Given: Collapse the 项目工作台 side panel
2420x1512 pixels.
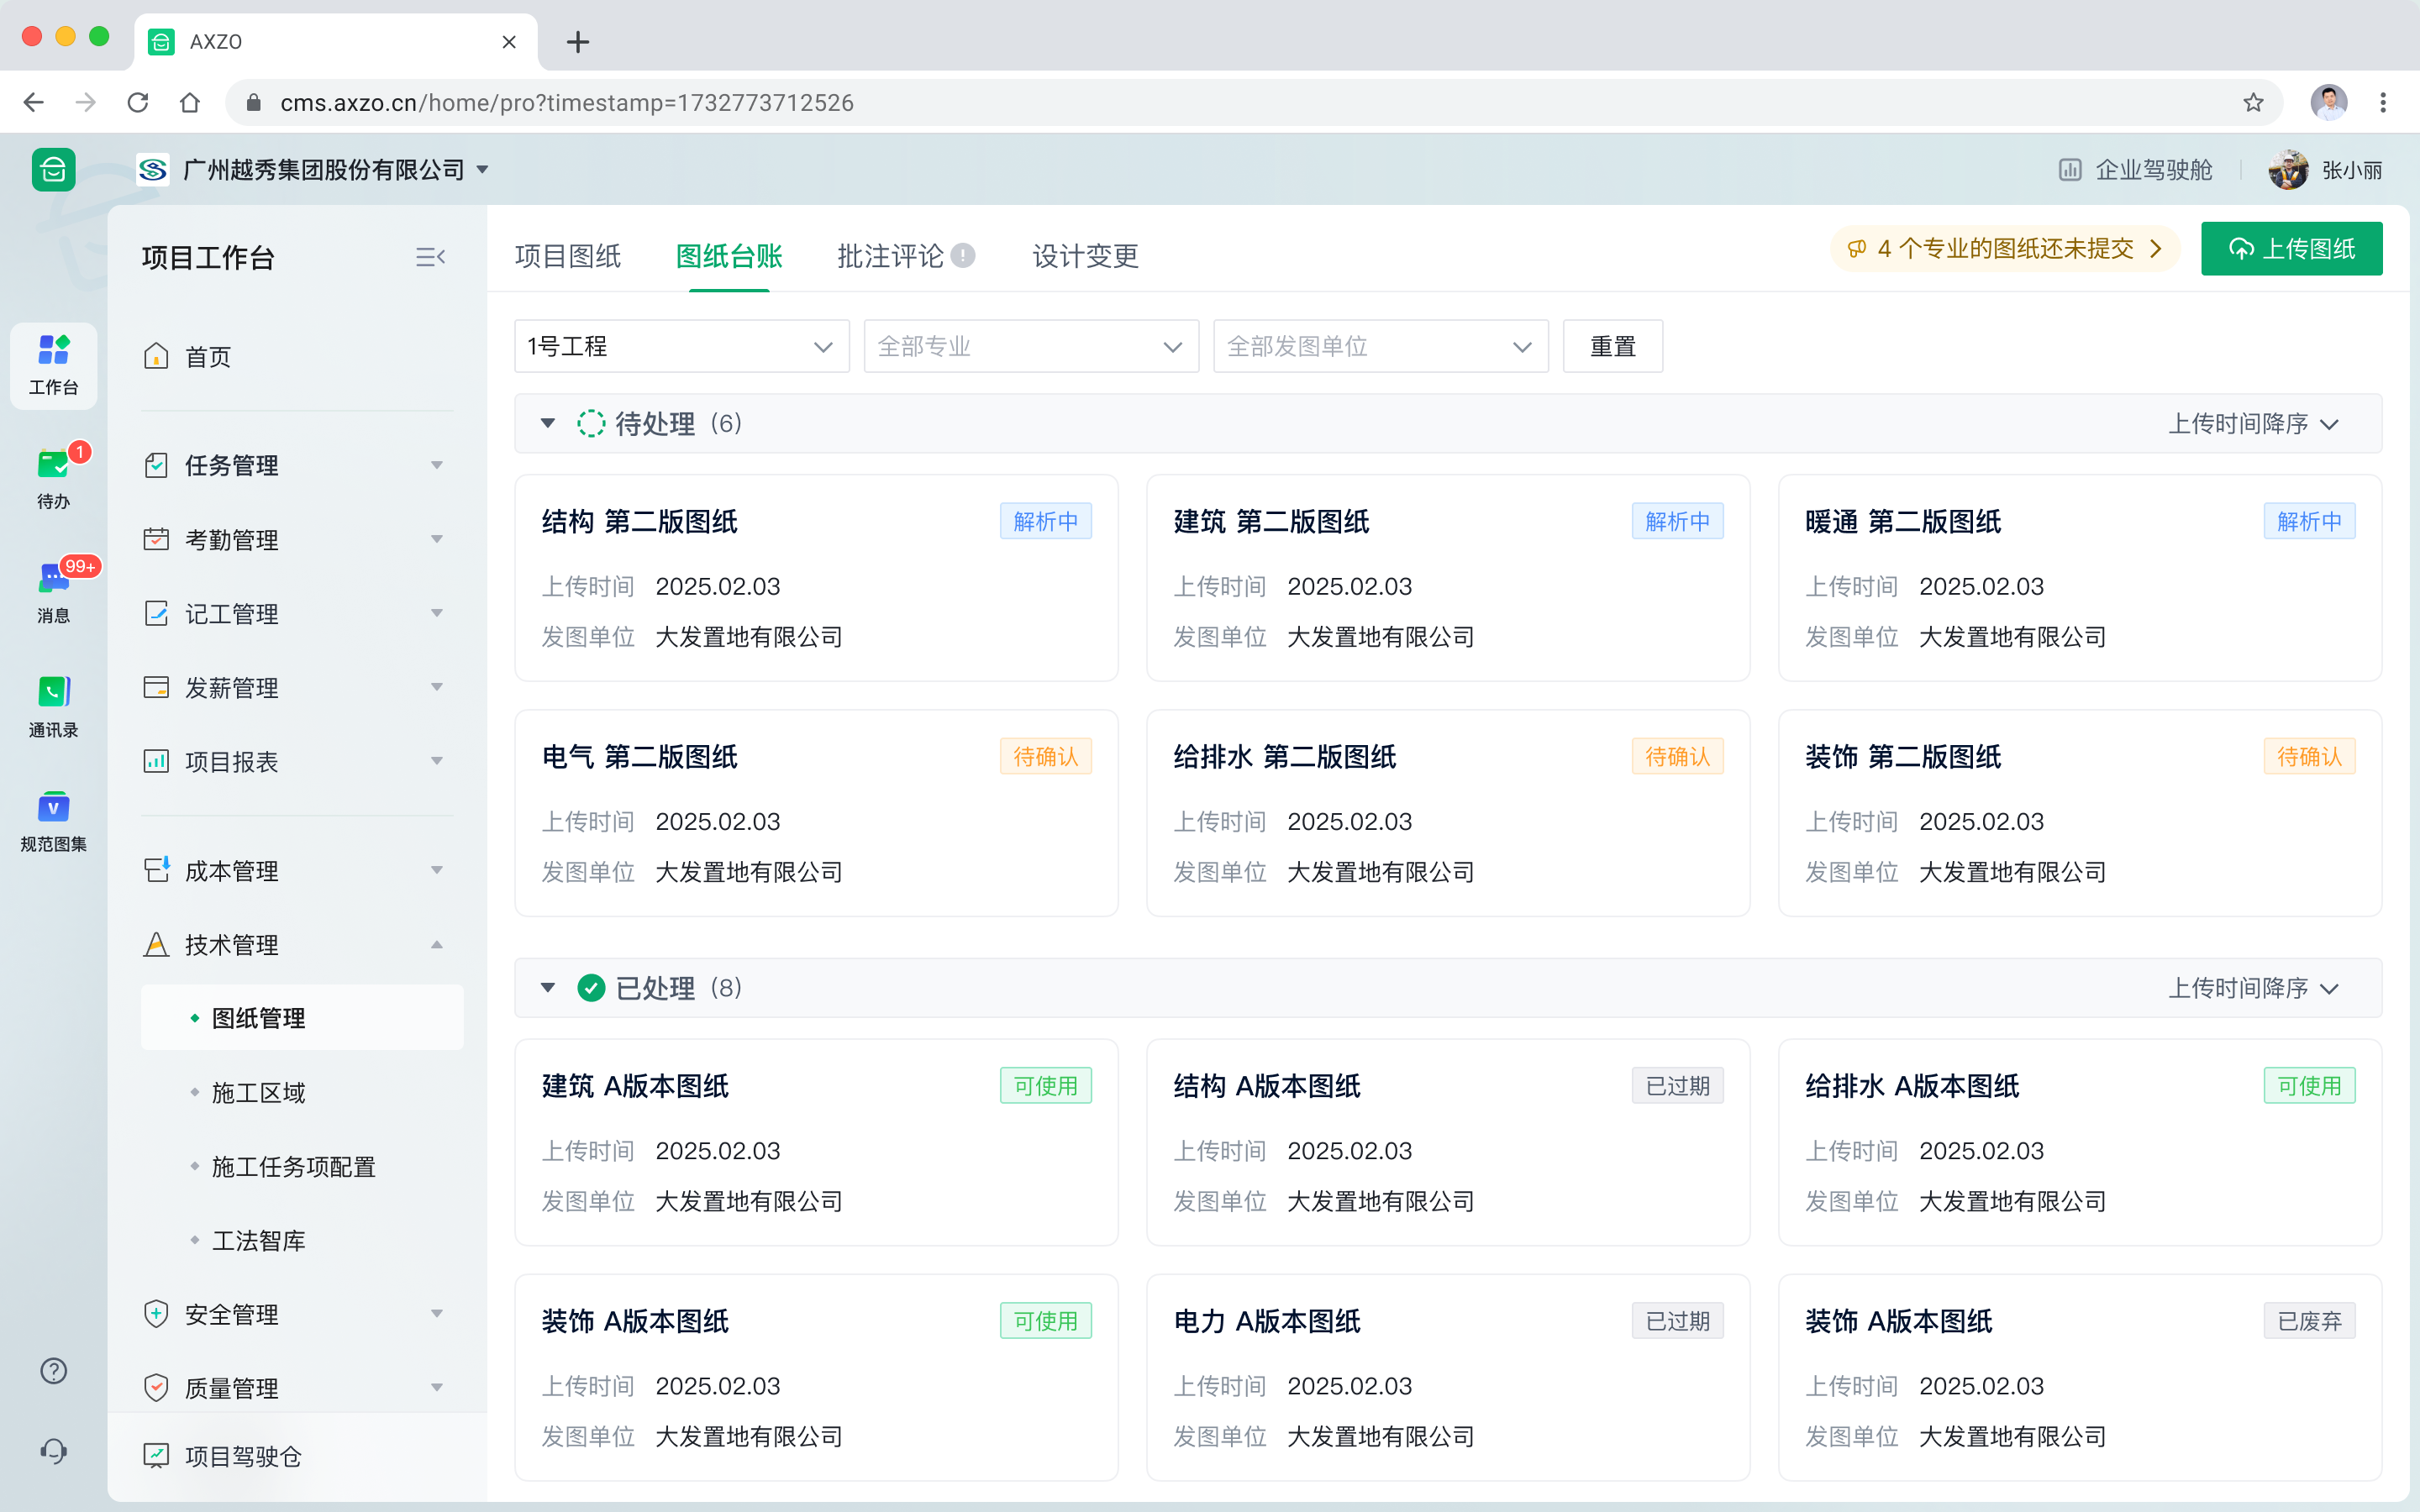Looking at the screenshot, I should click(x=431, y=257).
